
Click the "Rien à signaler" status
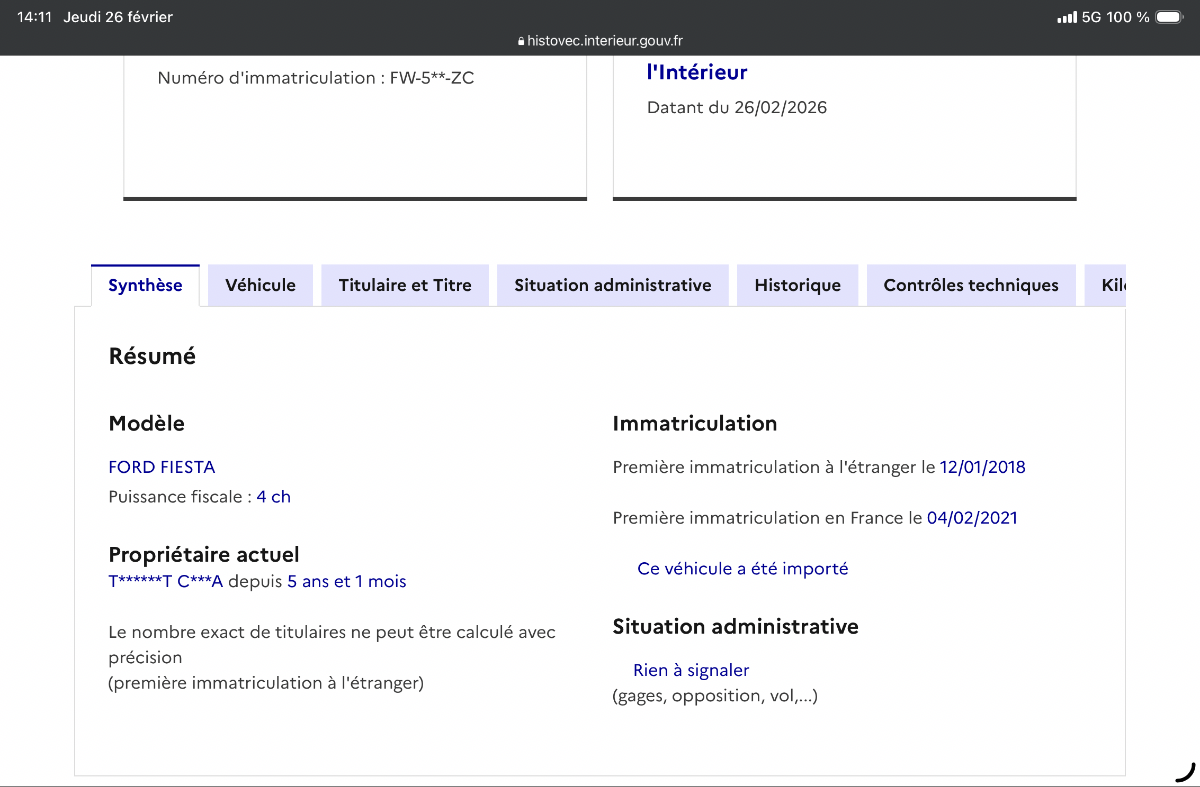coord(691,670)
